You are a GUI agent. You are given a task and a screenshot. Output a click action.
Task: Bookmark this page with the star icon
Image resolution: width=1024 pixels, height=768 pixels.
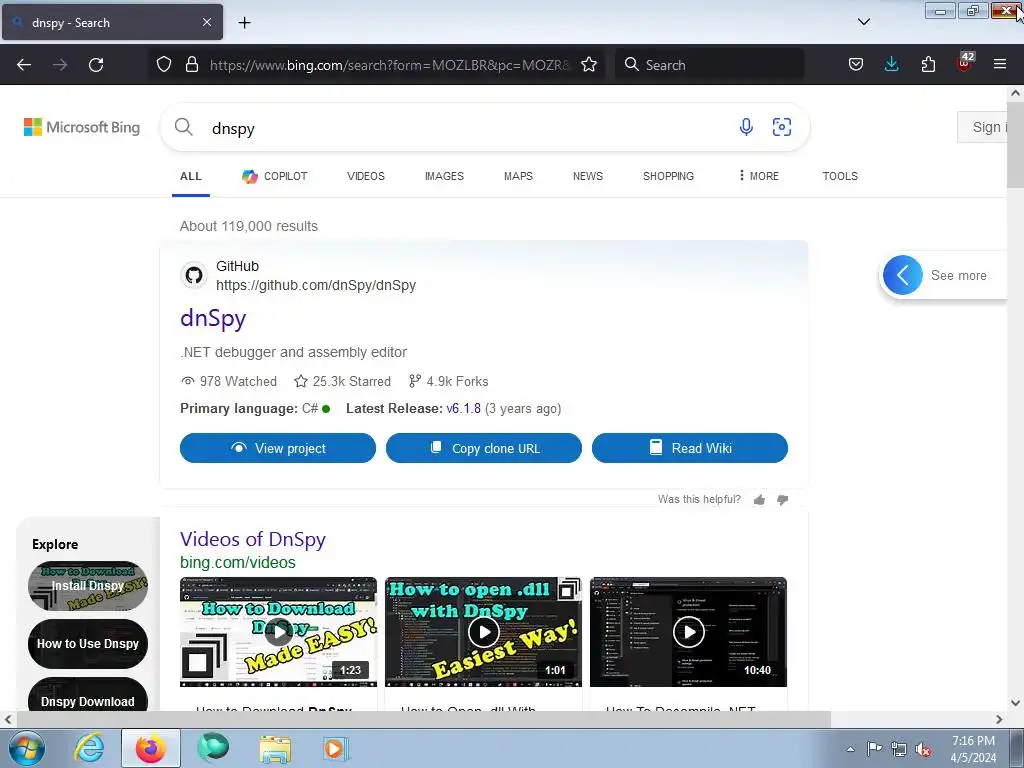(x=589, y=65)
